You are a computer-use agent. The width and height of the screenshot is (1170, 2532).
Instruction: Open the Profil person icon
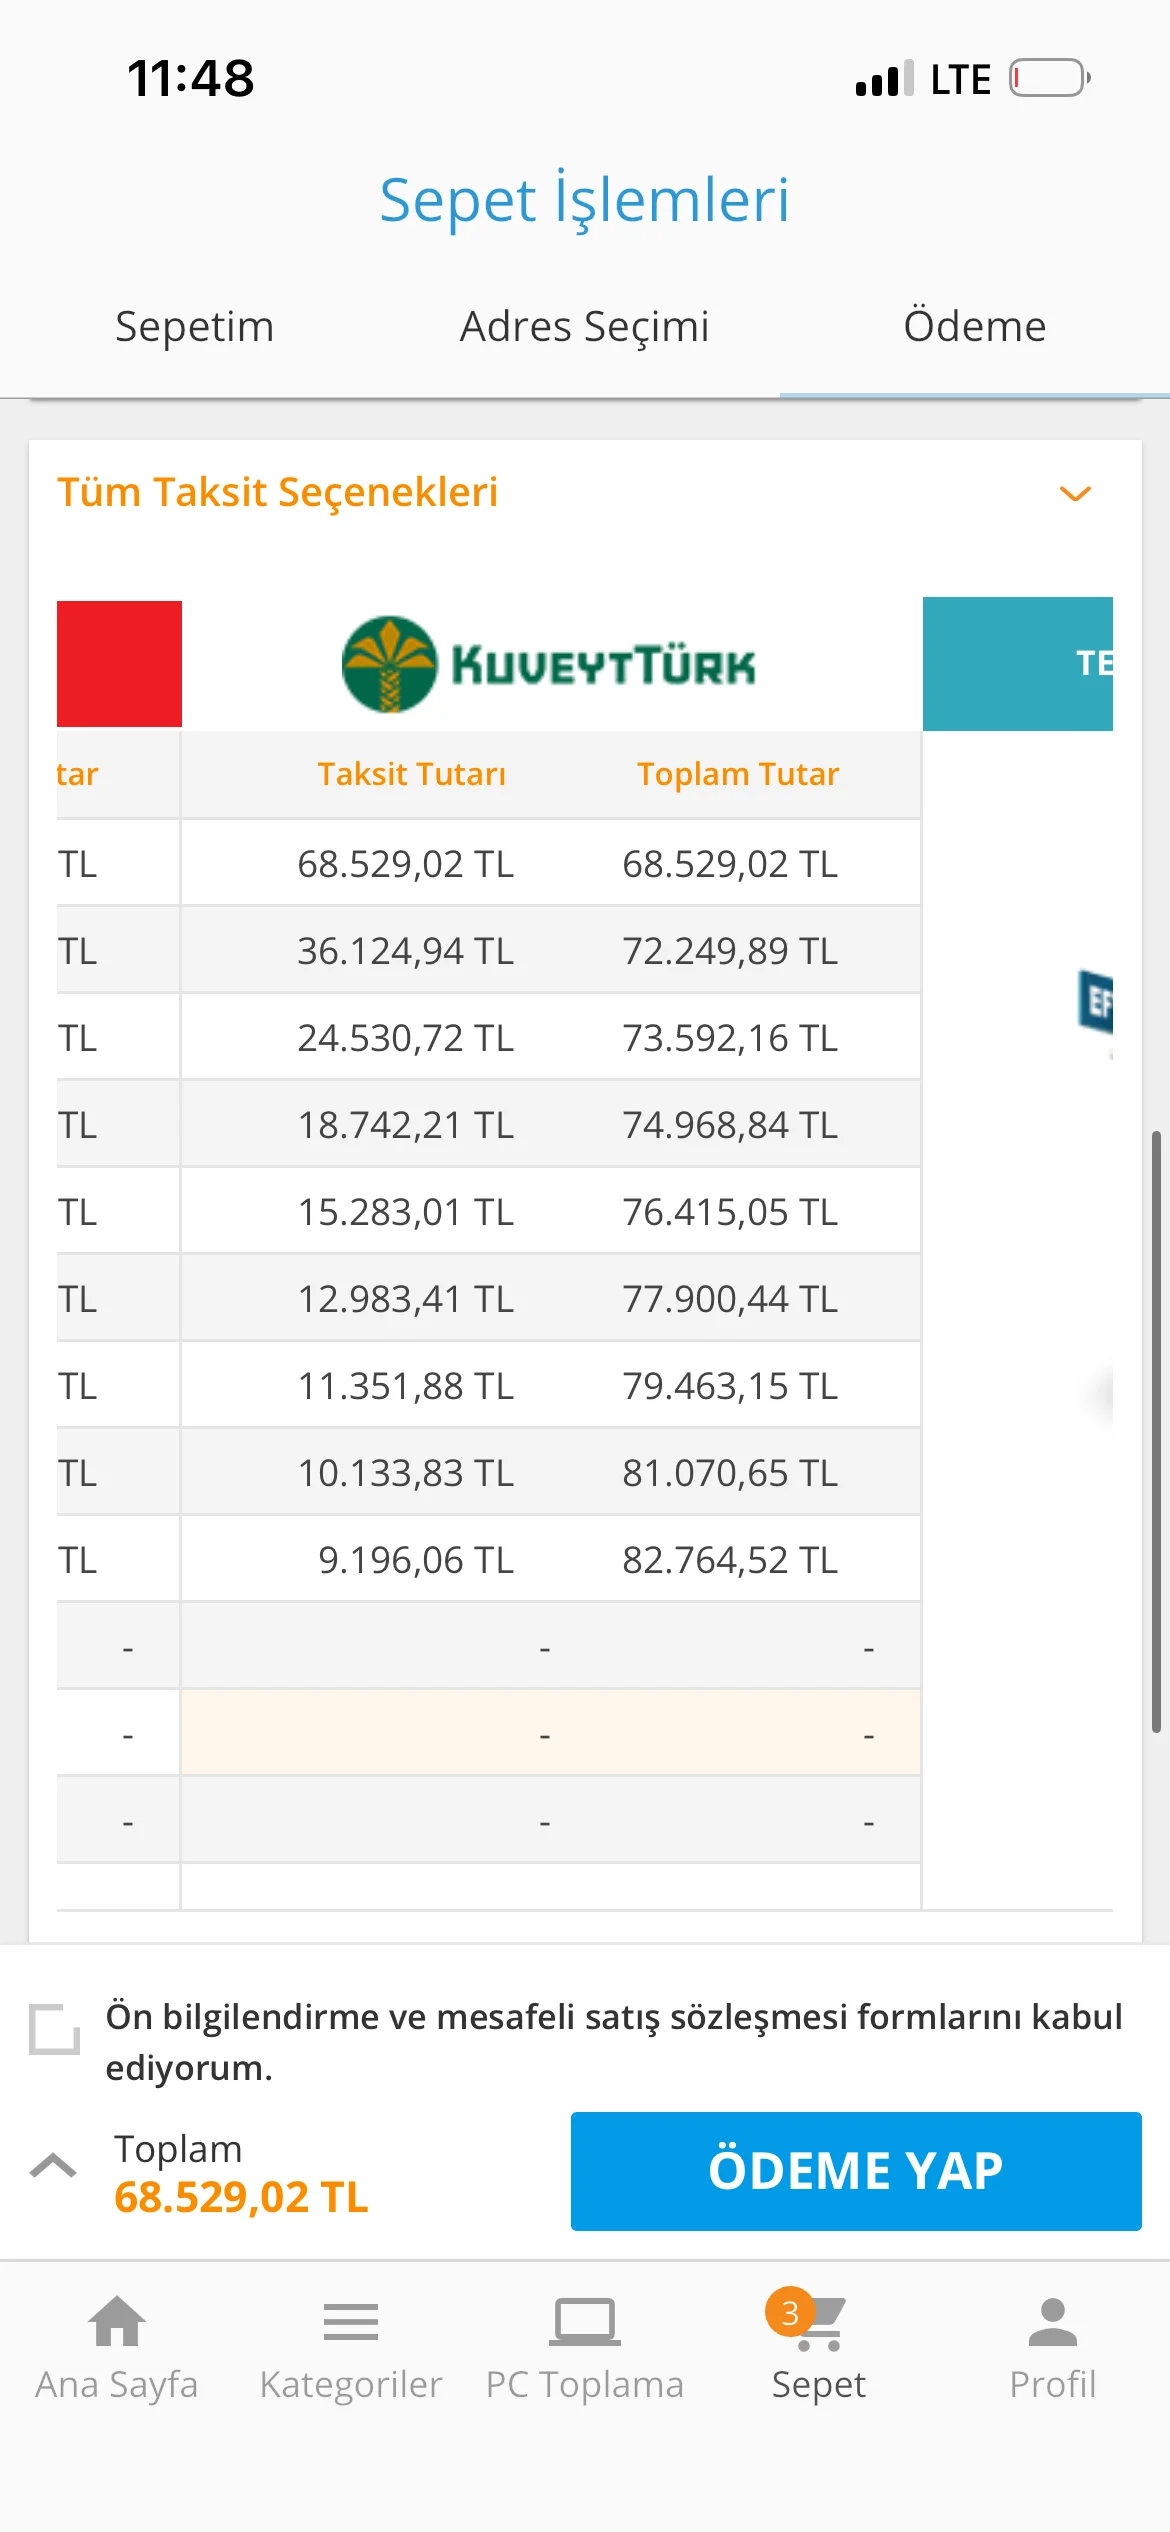pos(1052,2321)
